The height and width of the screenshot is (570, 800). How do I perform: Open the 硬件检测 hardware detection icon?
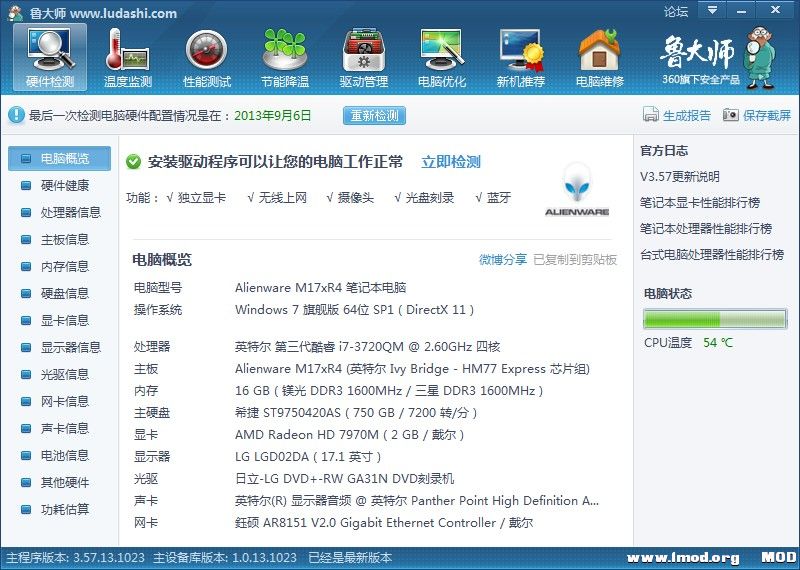tap(50, 57)
